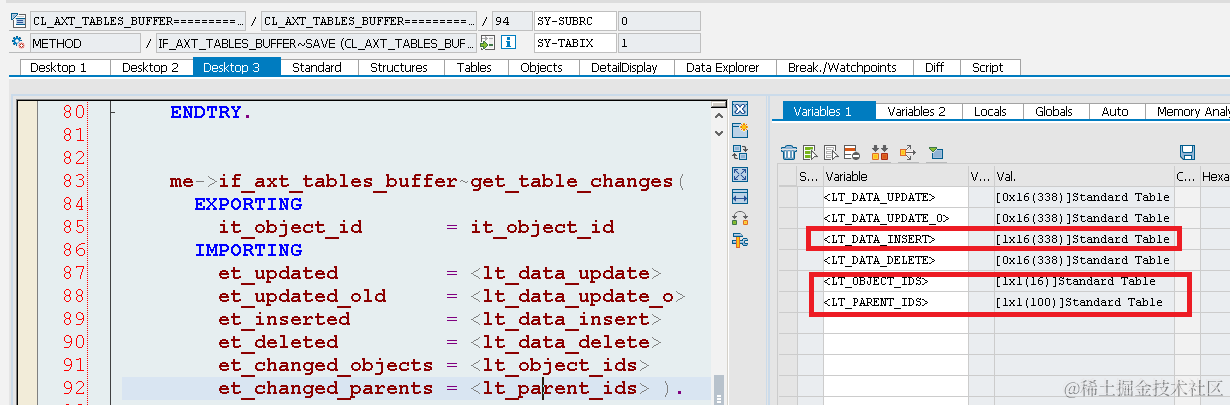This screenshot has width=1230, height=405.
Task: Open the Standard tab
Action: tap(317, 67)
